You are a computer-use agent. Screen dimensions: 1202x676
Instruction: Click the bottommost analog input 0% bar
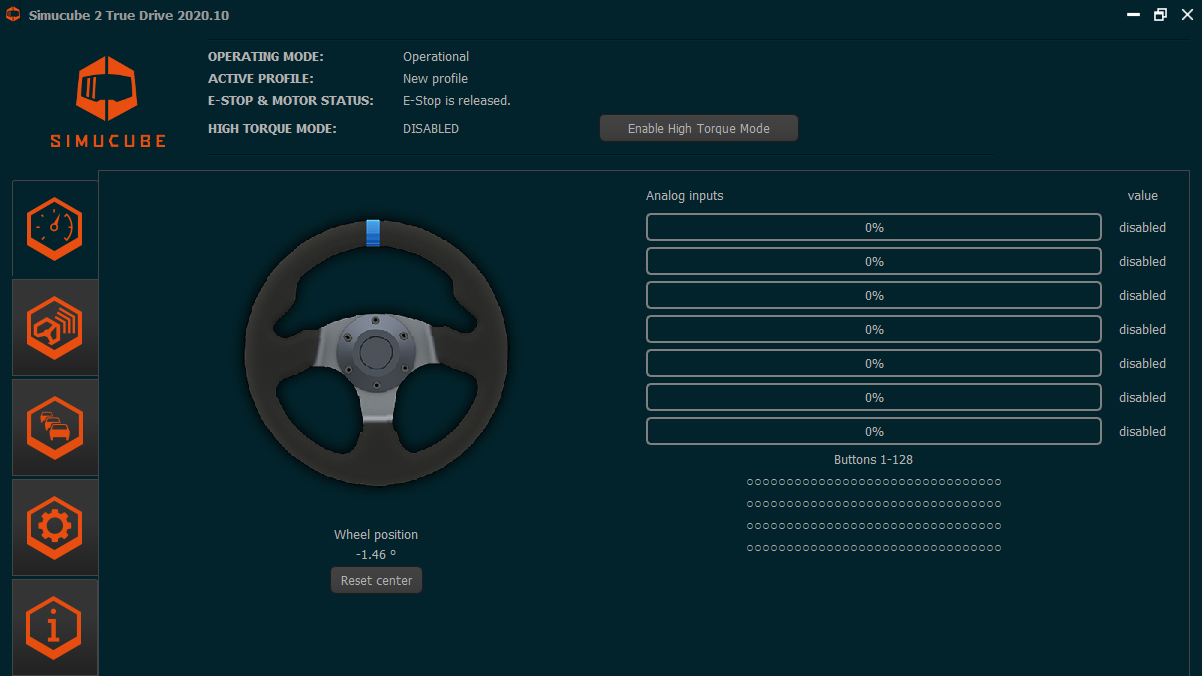(x=874, y=431)
